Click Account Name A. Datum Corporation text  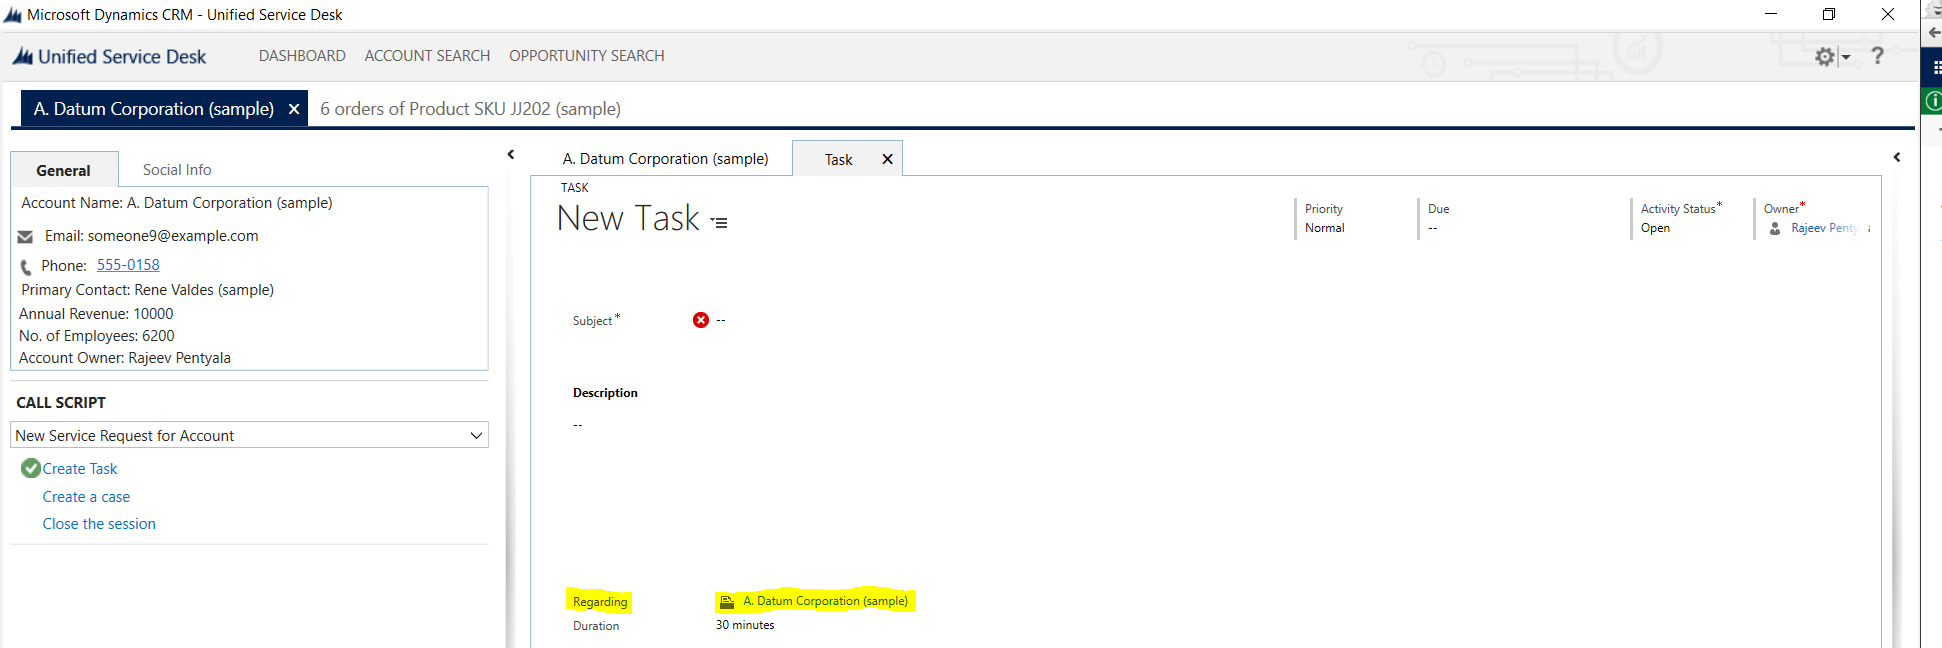177,203
